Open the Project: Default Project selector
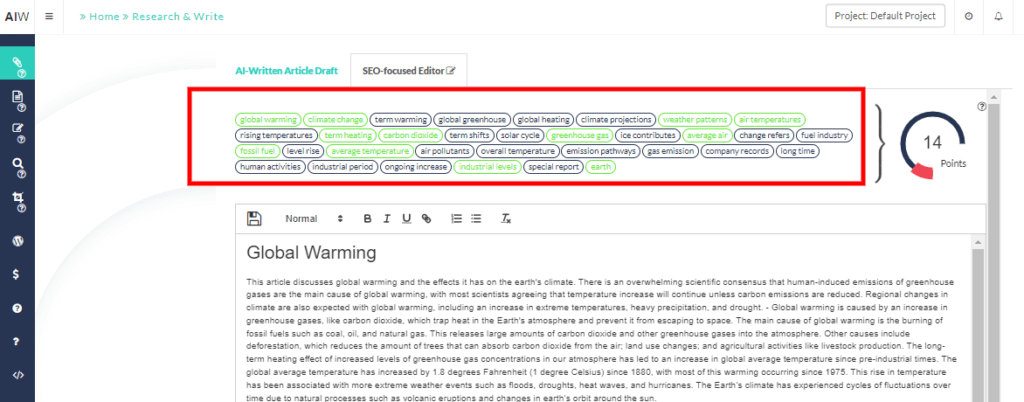Viewport: 1024px width, 402px height. [885, 16]
